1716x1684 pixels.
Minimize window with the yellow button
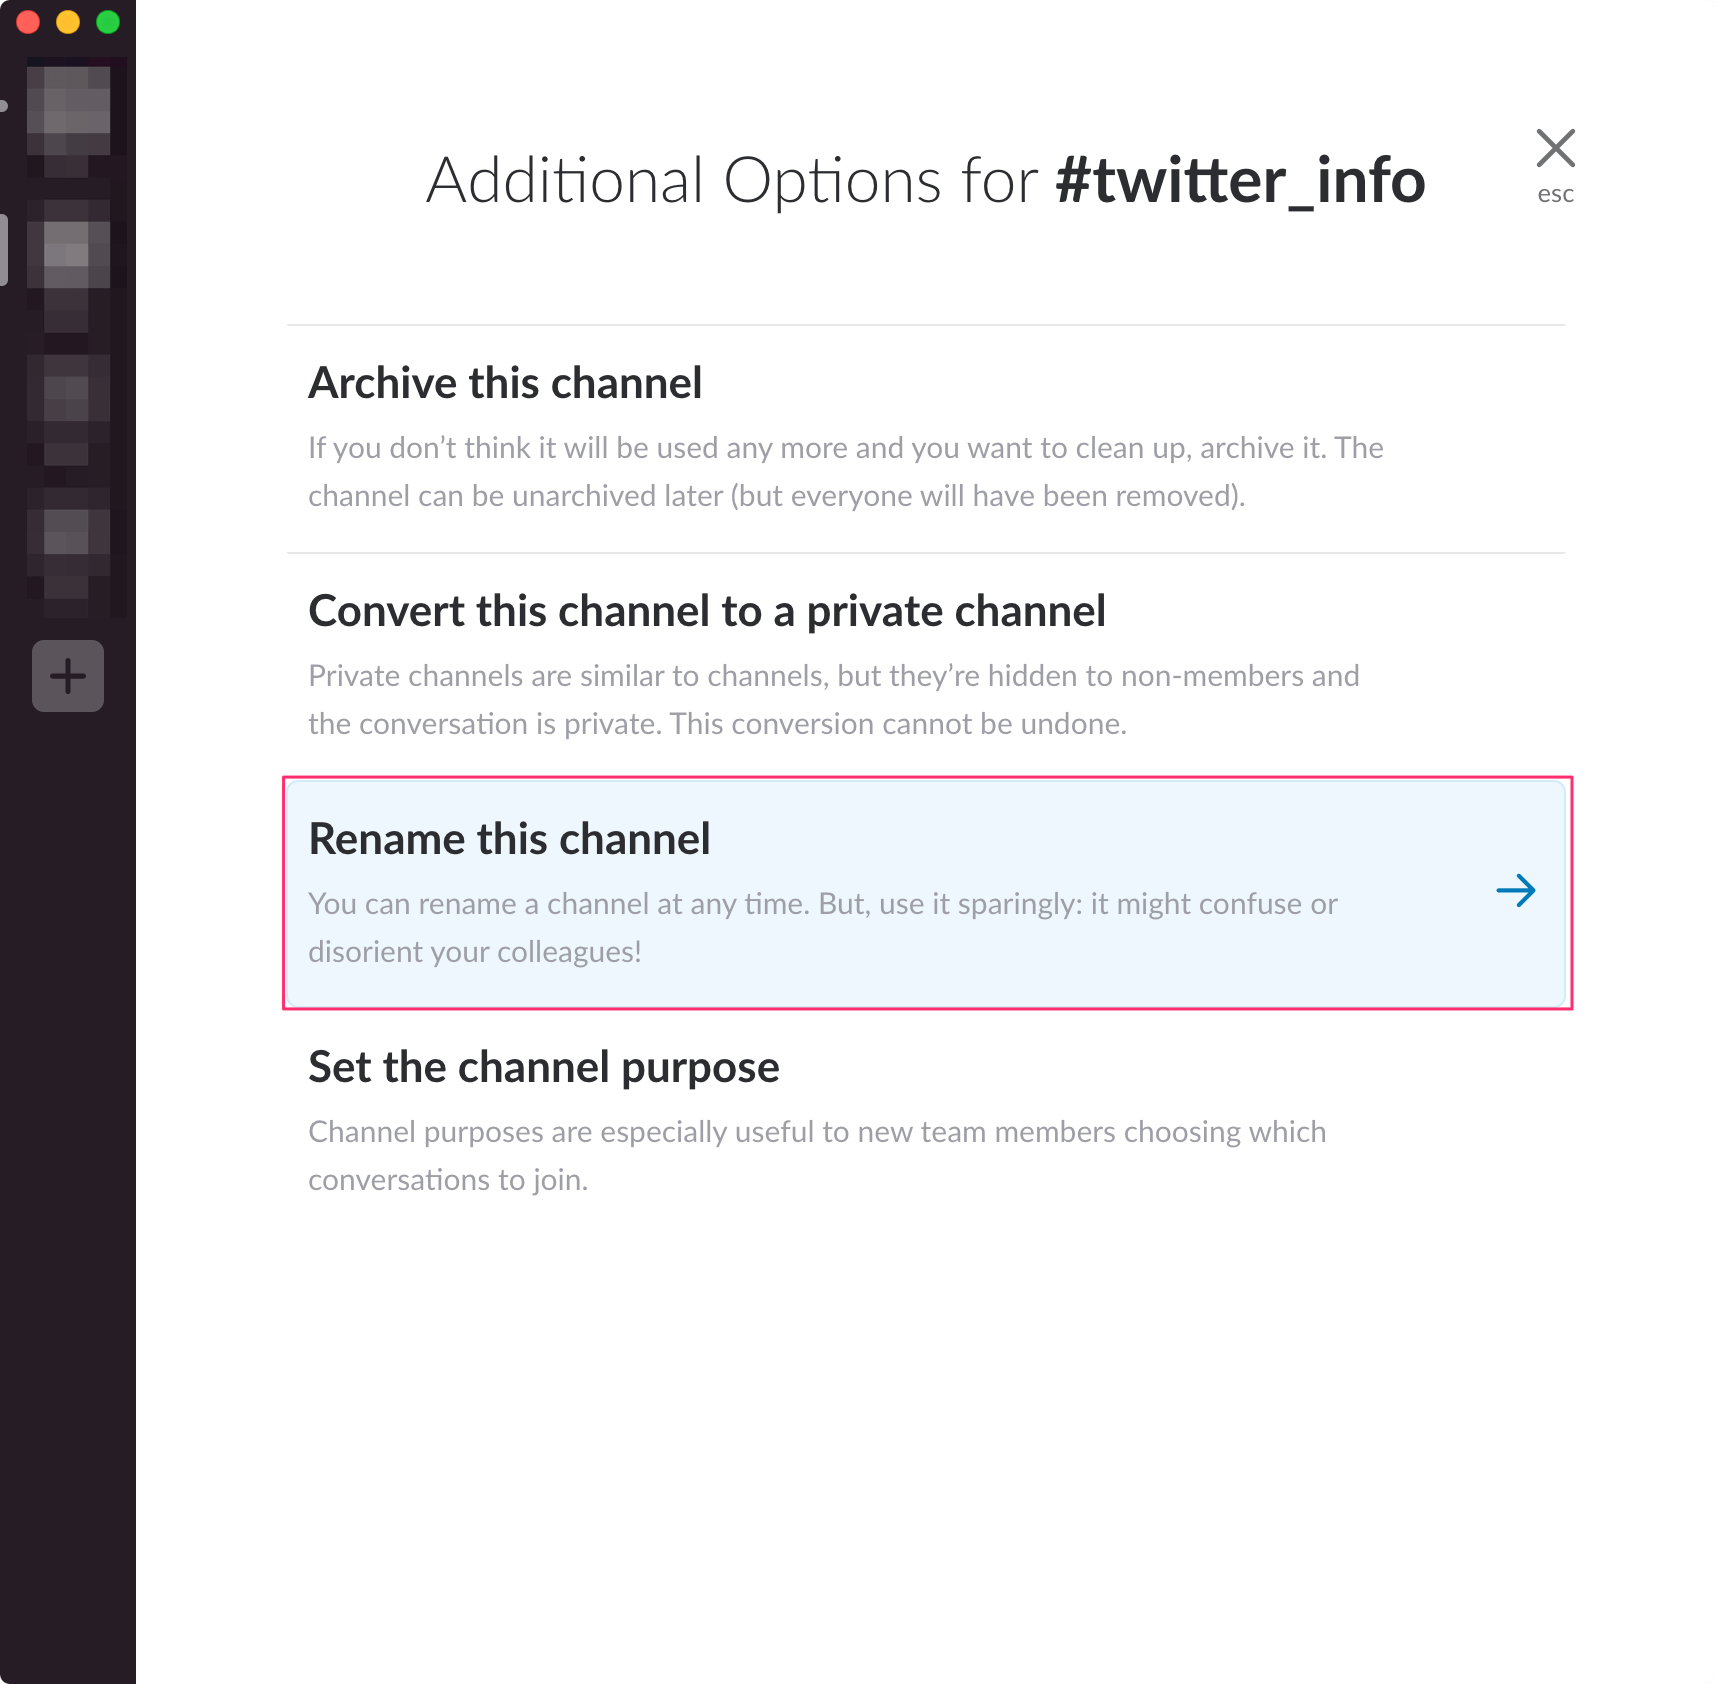click(68, 22)
